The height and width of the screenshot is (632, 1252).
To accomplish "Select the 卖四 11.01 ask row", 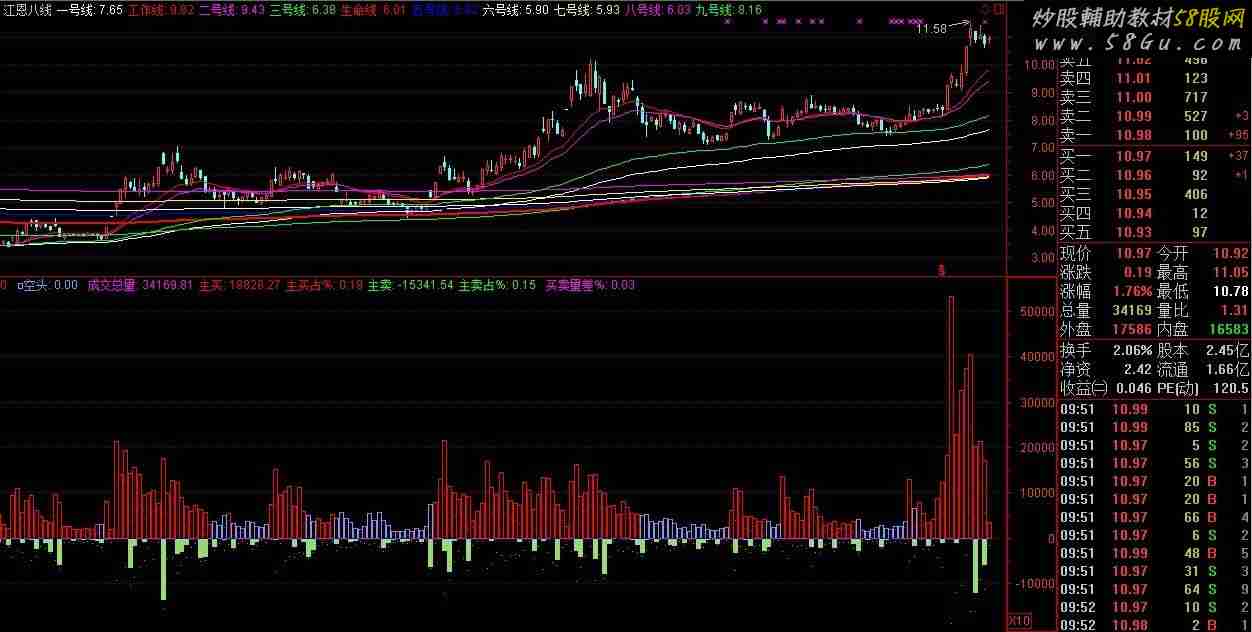I will (x=1154, y=78).
